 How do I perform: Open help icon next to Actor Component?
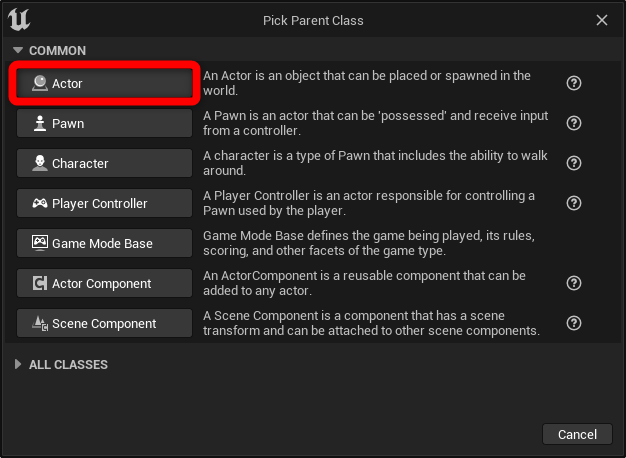574,283
